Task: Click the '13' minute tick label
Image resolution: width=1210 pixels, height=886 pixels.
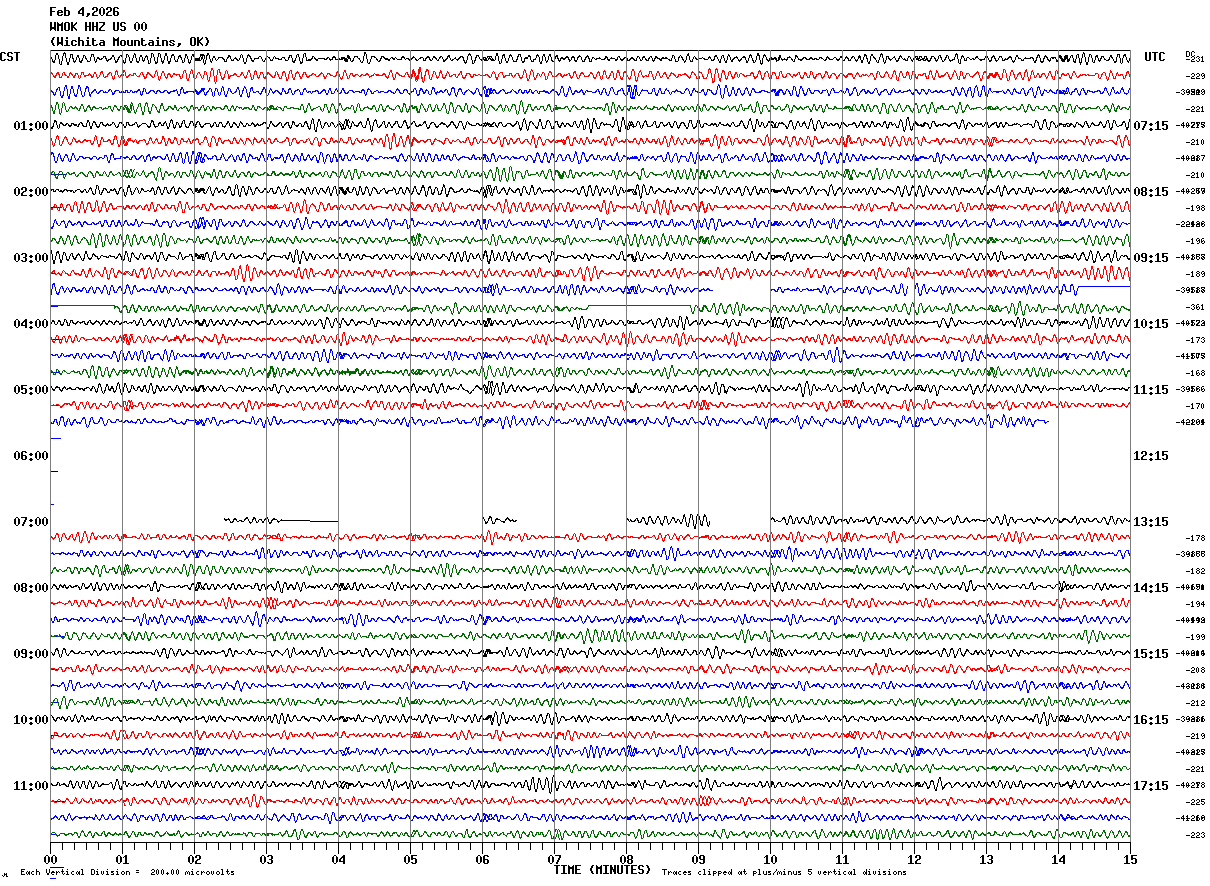Action: point(986,859)
